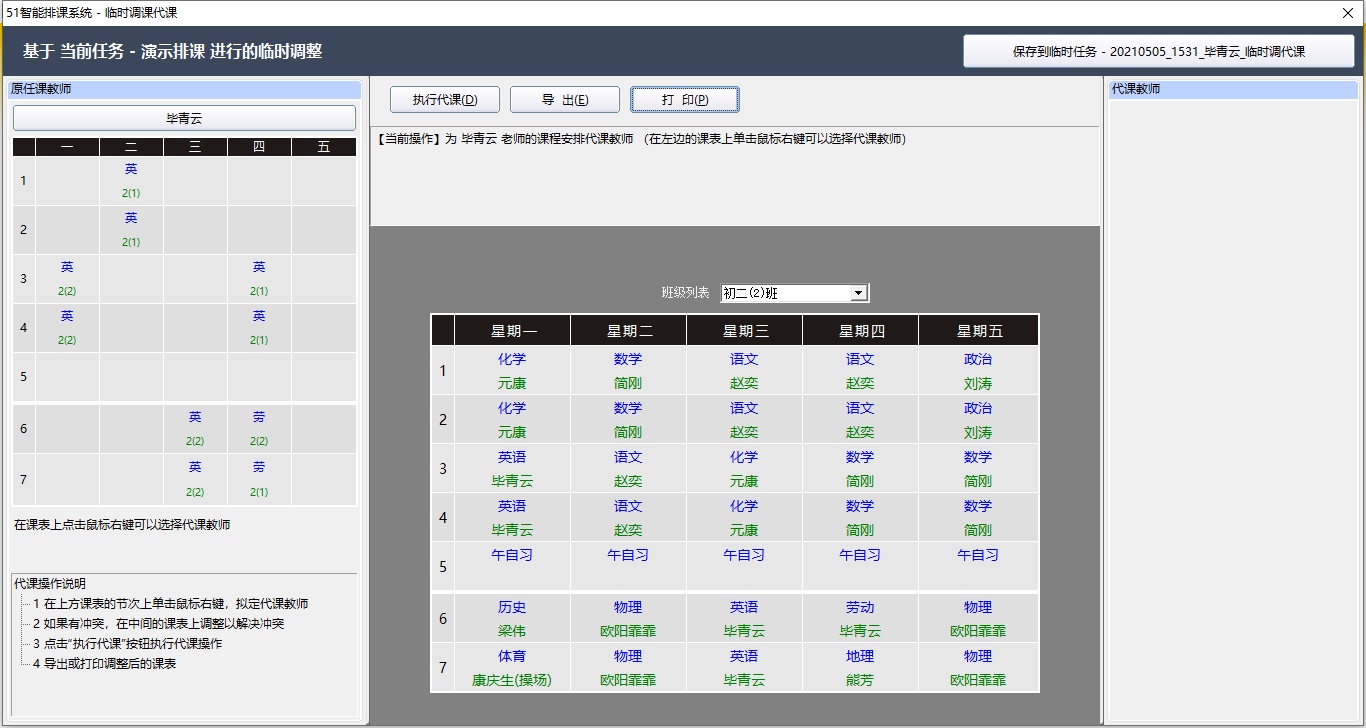Click the 毕青云 teacher name button
Image resolution: width=1366 pixels, height=728 pixels.
184,118
